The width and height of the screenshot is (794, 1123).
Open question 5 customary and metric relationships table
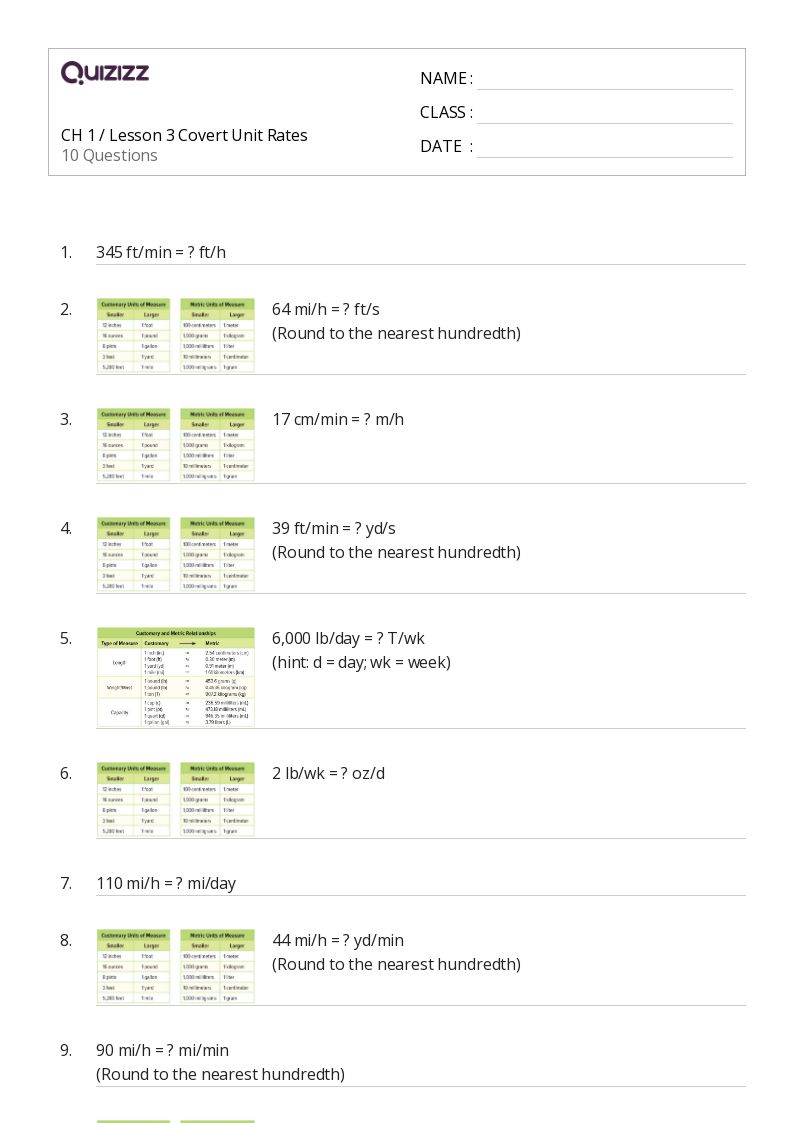(x=176, y=678)
